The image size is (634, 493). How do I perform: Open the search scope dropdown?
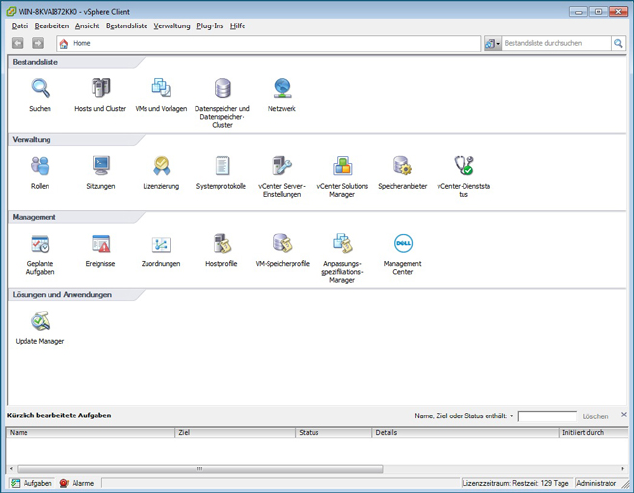(493, 43)
